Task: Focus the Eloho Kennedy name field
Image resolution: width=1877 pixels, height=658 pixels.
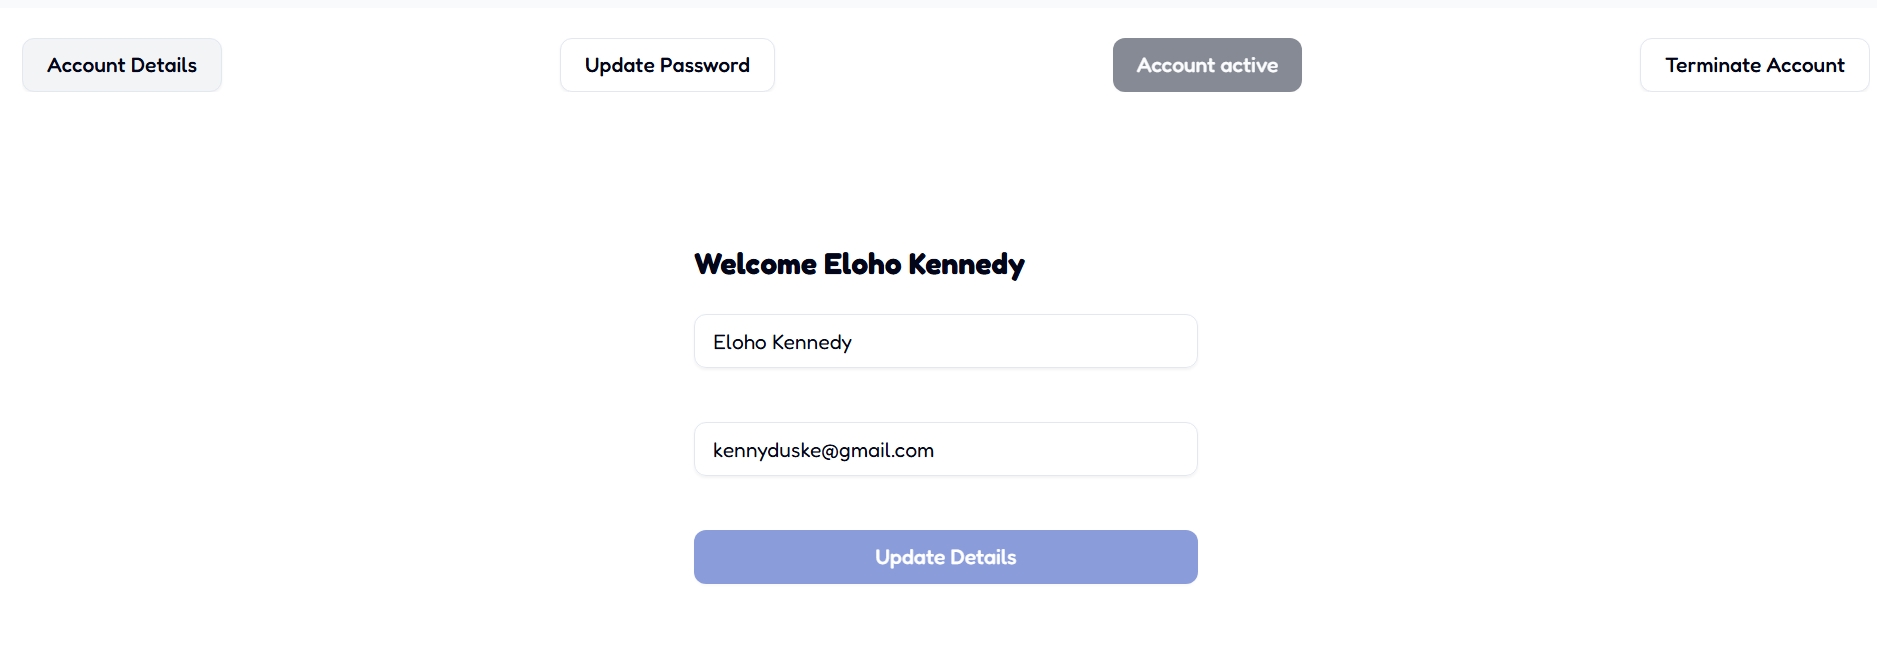Action: (946, 341)
